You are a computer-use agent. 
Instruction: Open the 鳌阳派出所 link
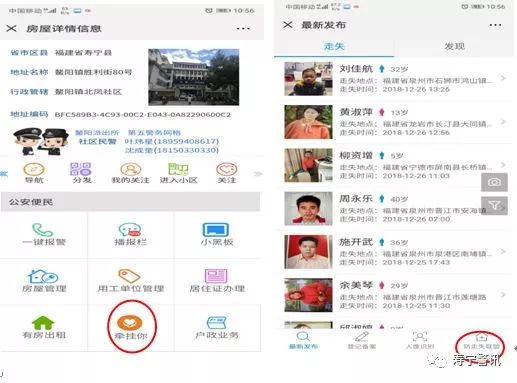click(x=97, y=133)
